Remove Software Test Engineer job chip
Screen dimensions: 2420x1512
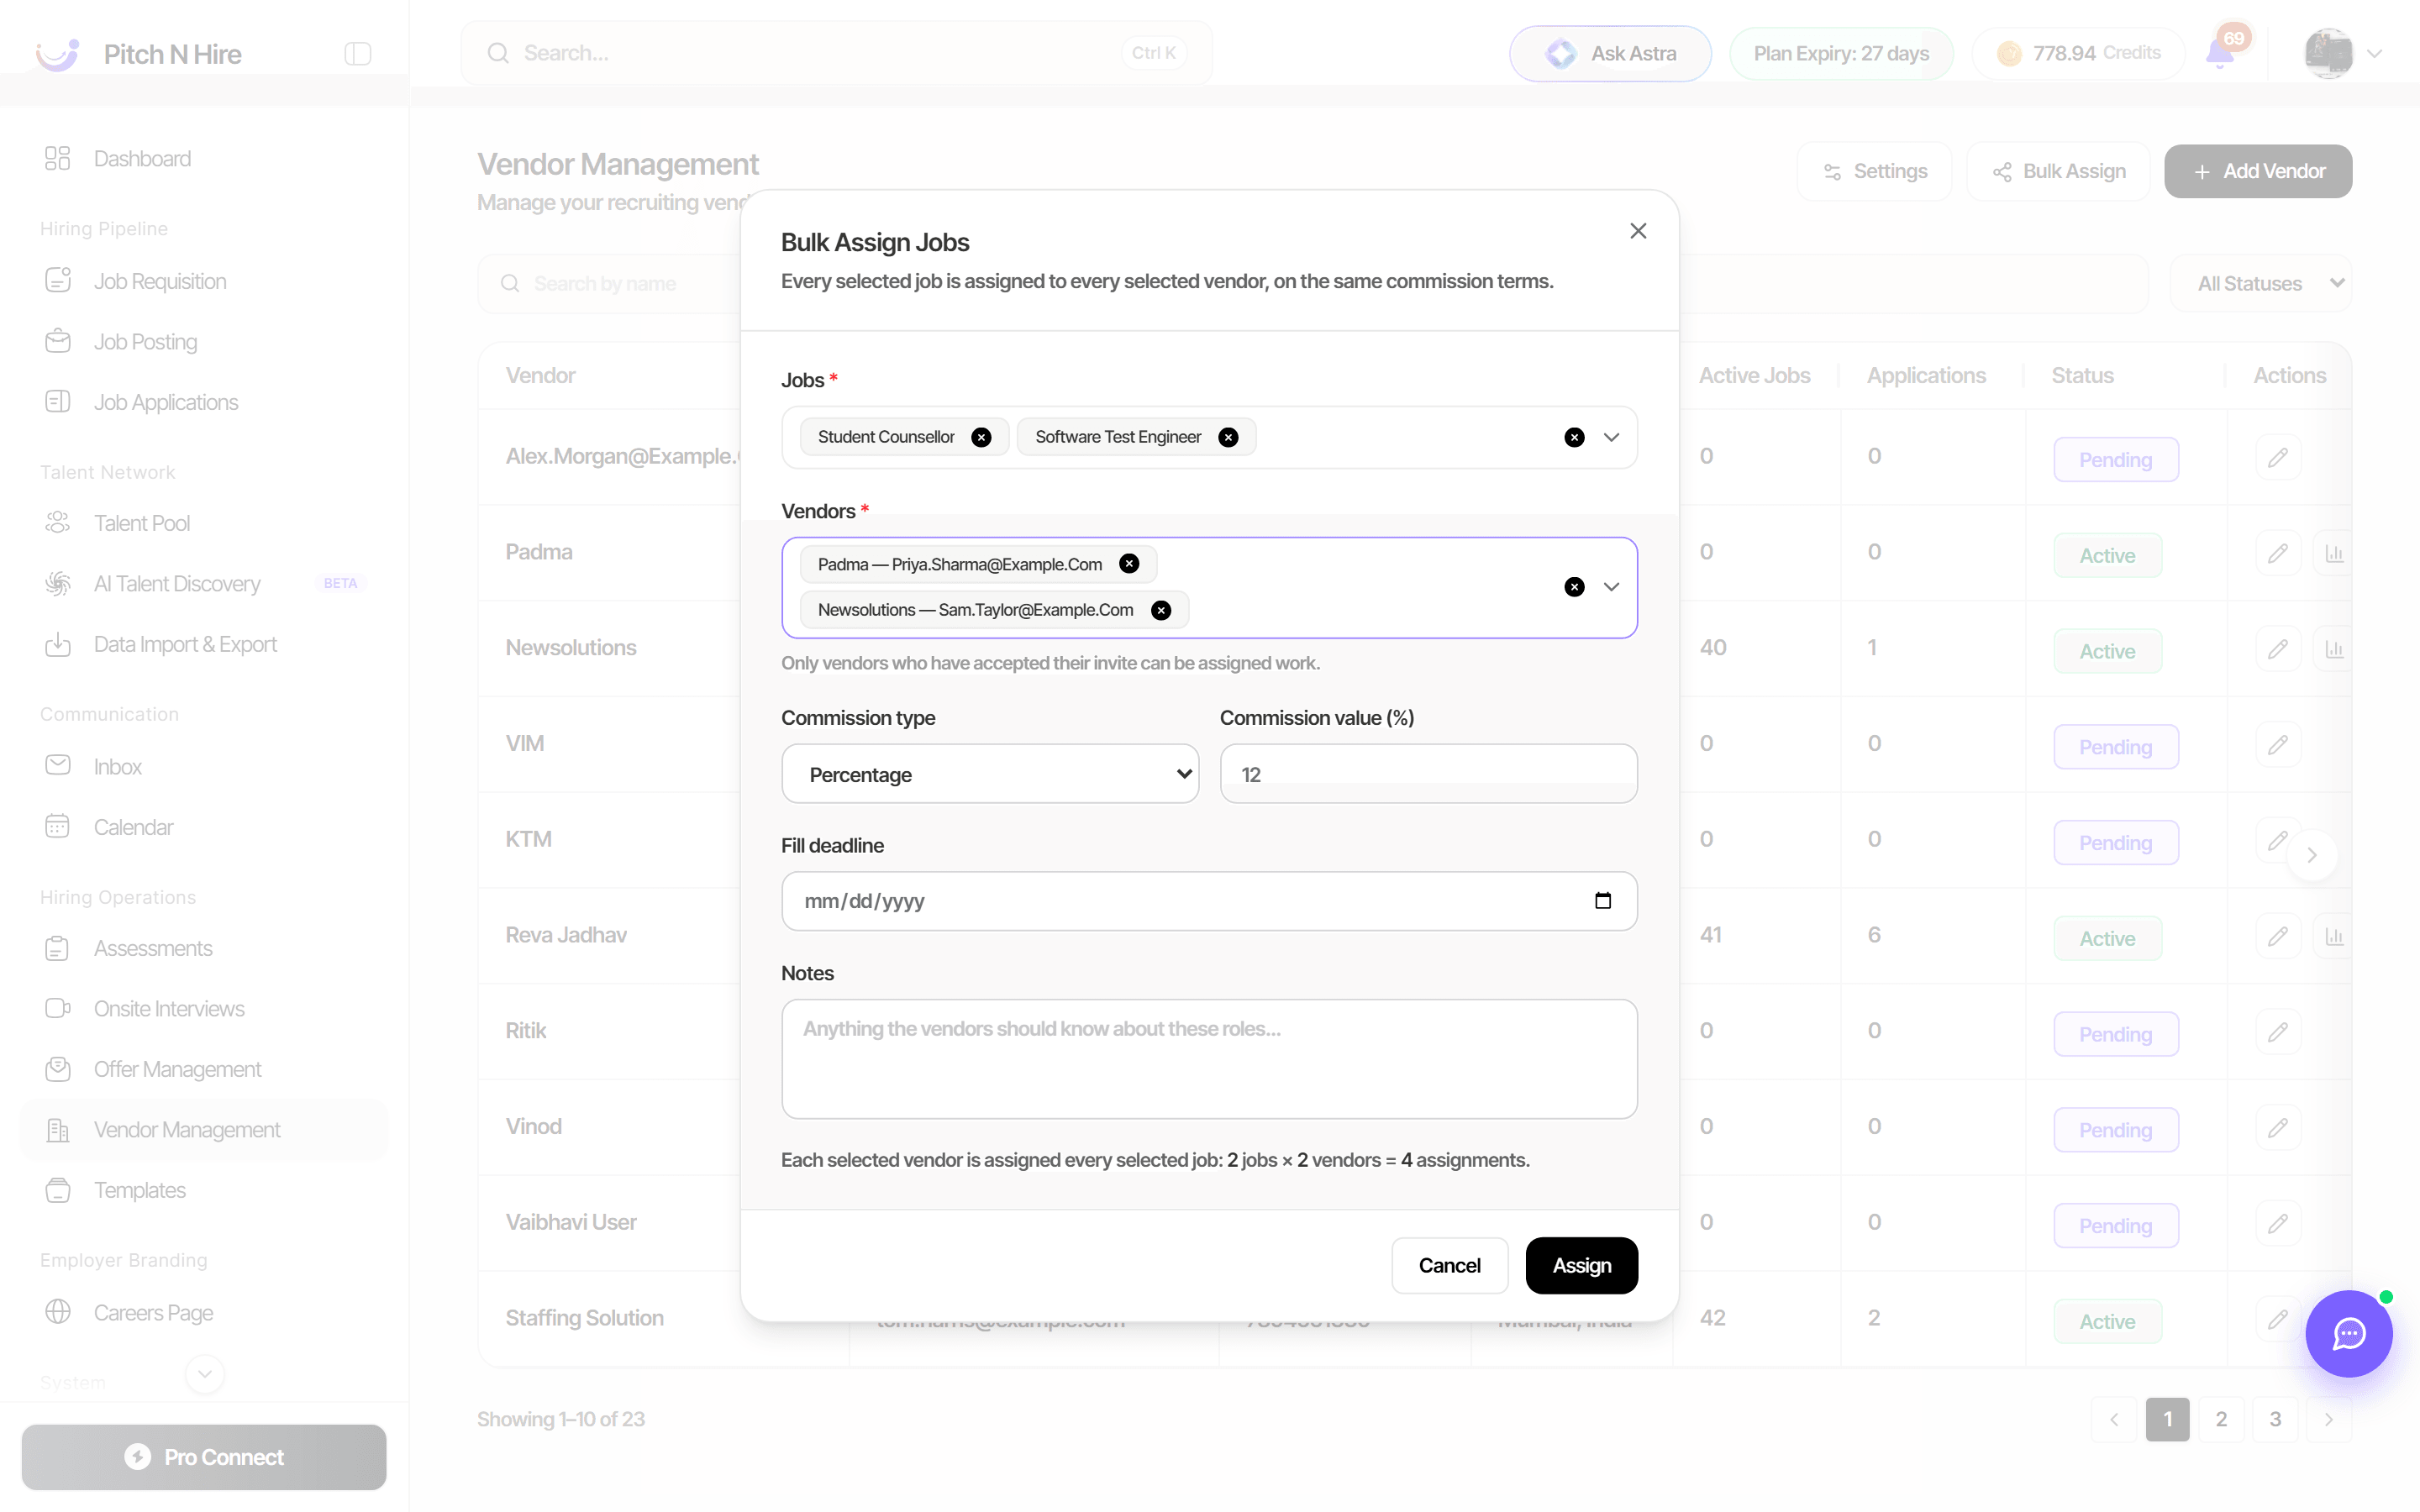1228,437
